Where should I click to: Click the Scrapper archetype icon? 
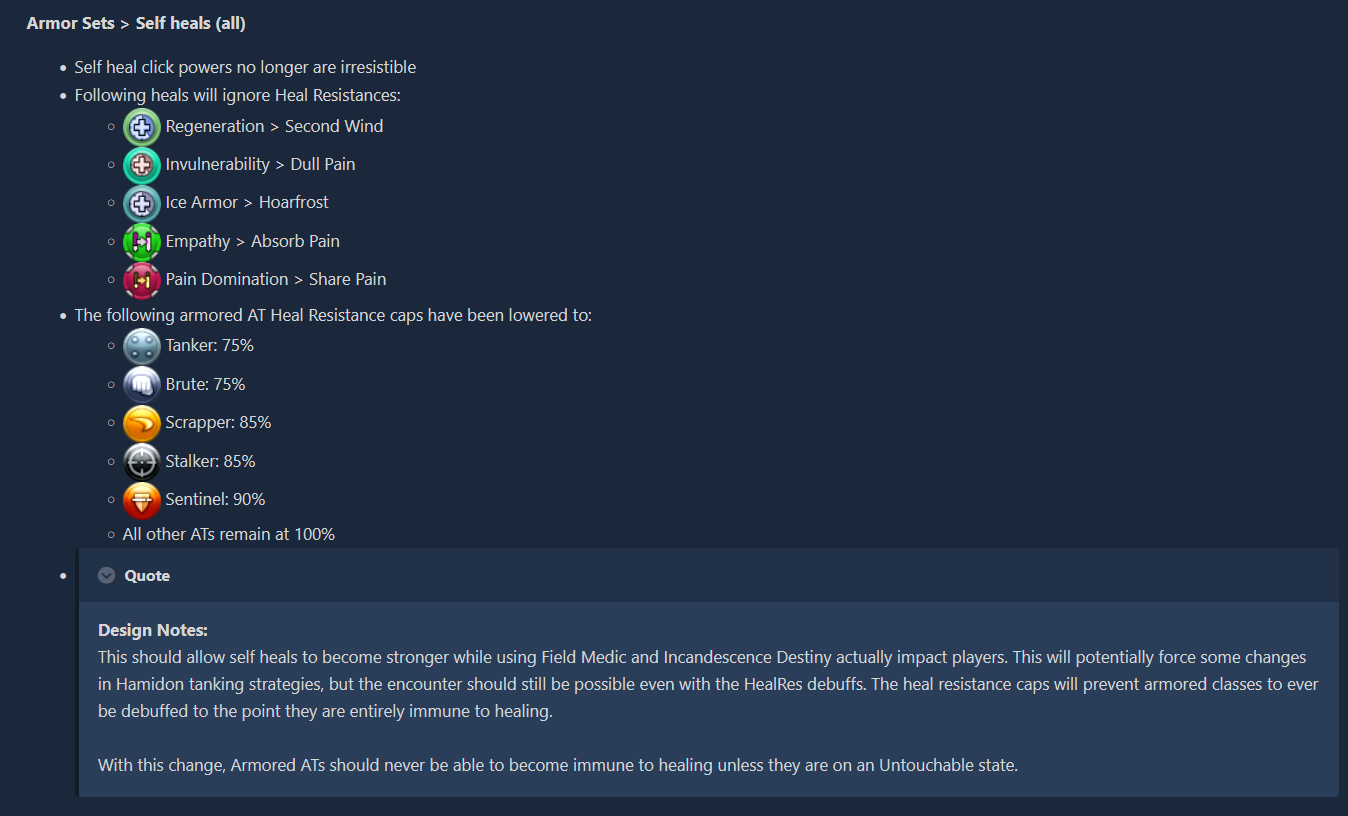[142, 423]
